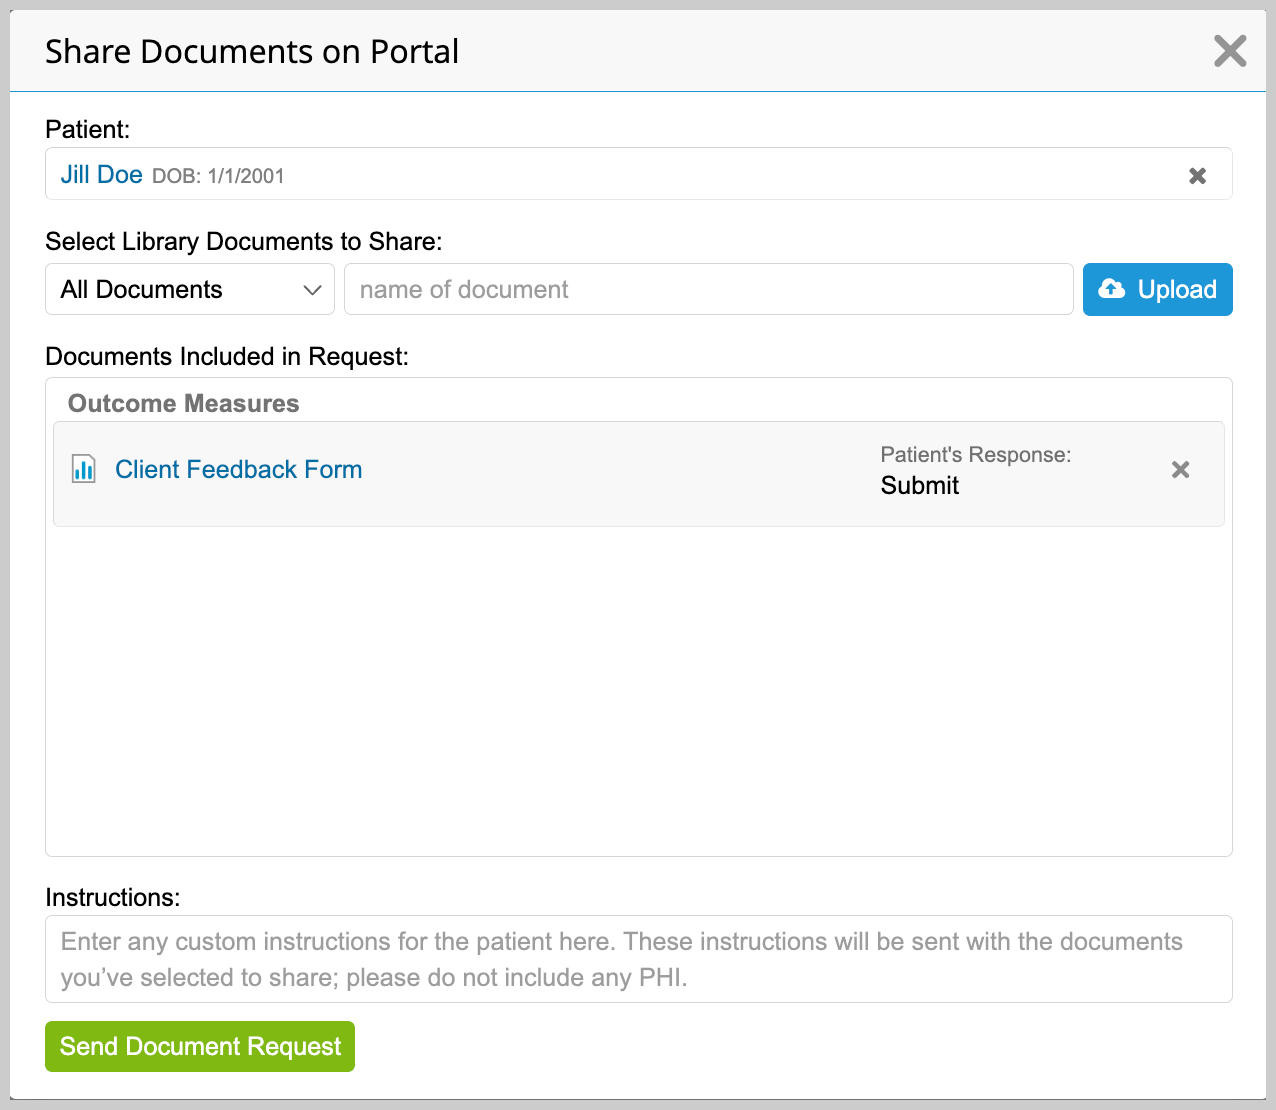
Task: Remove Client Feedback Form from the request
Action: [x=1180, y=469]
